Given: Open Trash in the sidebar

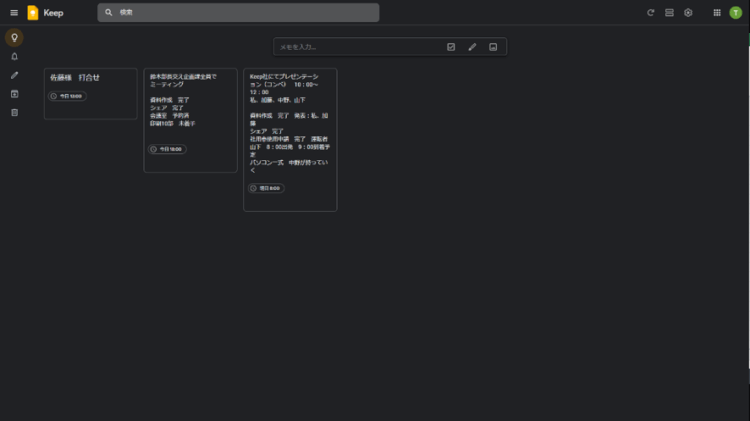Looking at the screenshot, I should point(14,112).
